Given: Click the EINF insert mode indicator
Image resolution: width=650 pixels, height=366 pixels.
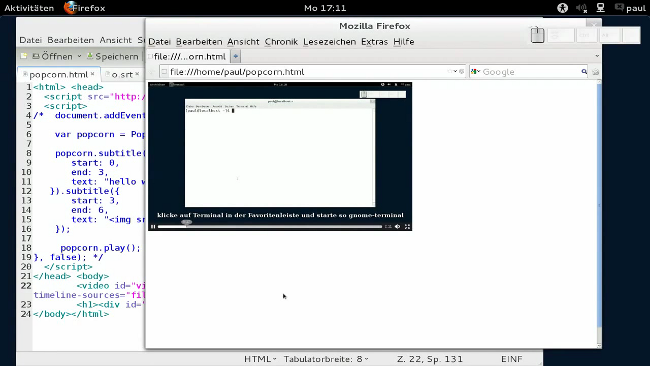Looking at the screenshot, I should [512, 359].
